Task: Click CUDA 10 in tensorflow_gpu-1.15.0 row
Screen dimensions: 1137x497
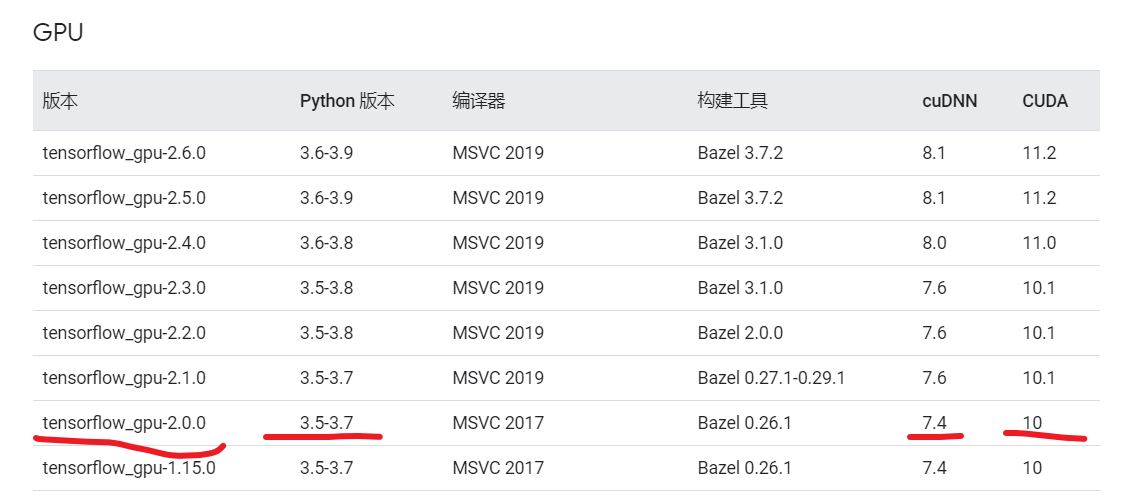Action: [x=1033, y=468]
